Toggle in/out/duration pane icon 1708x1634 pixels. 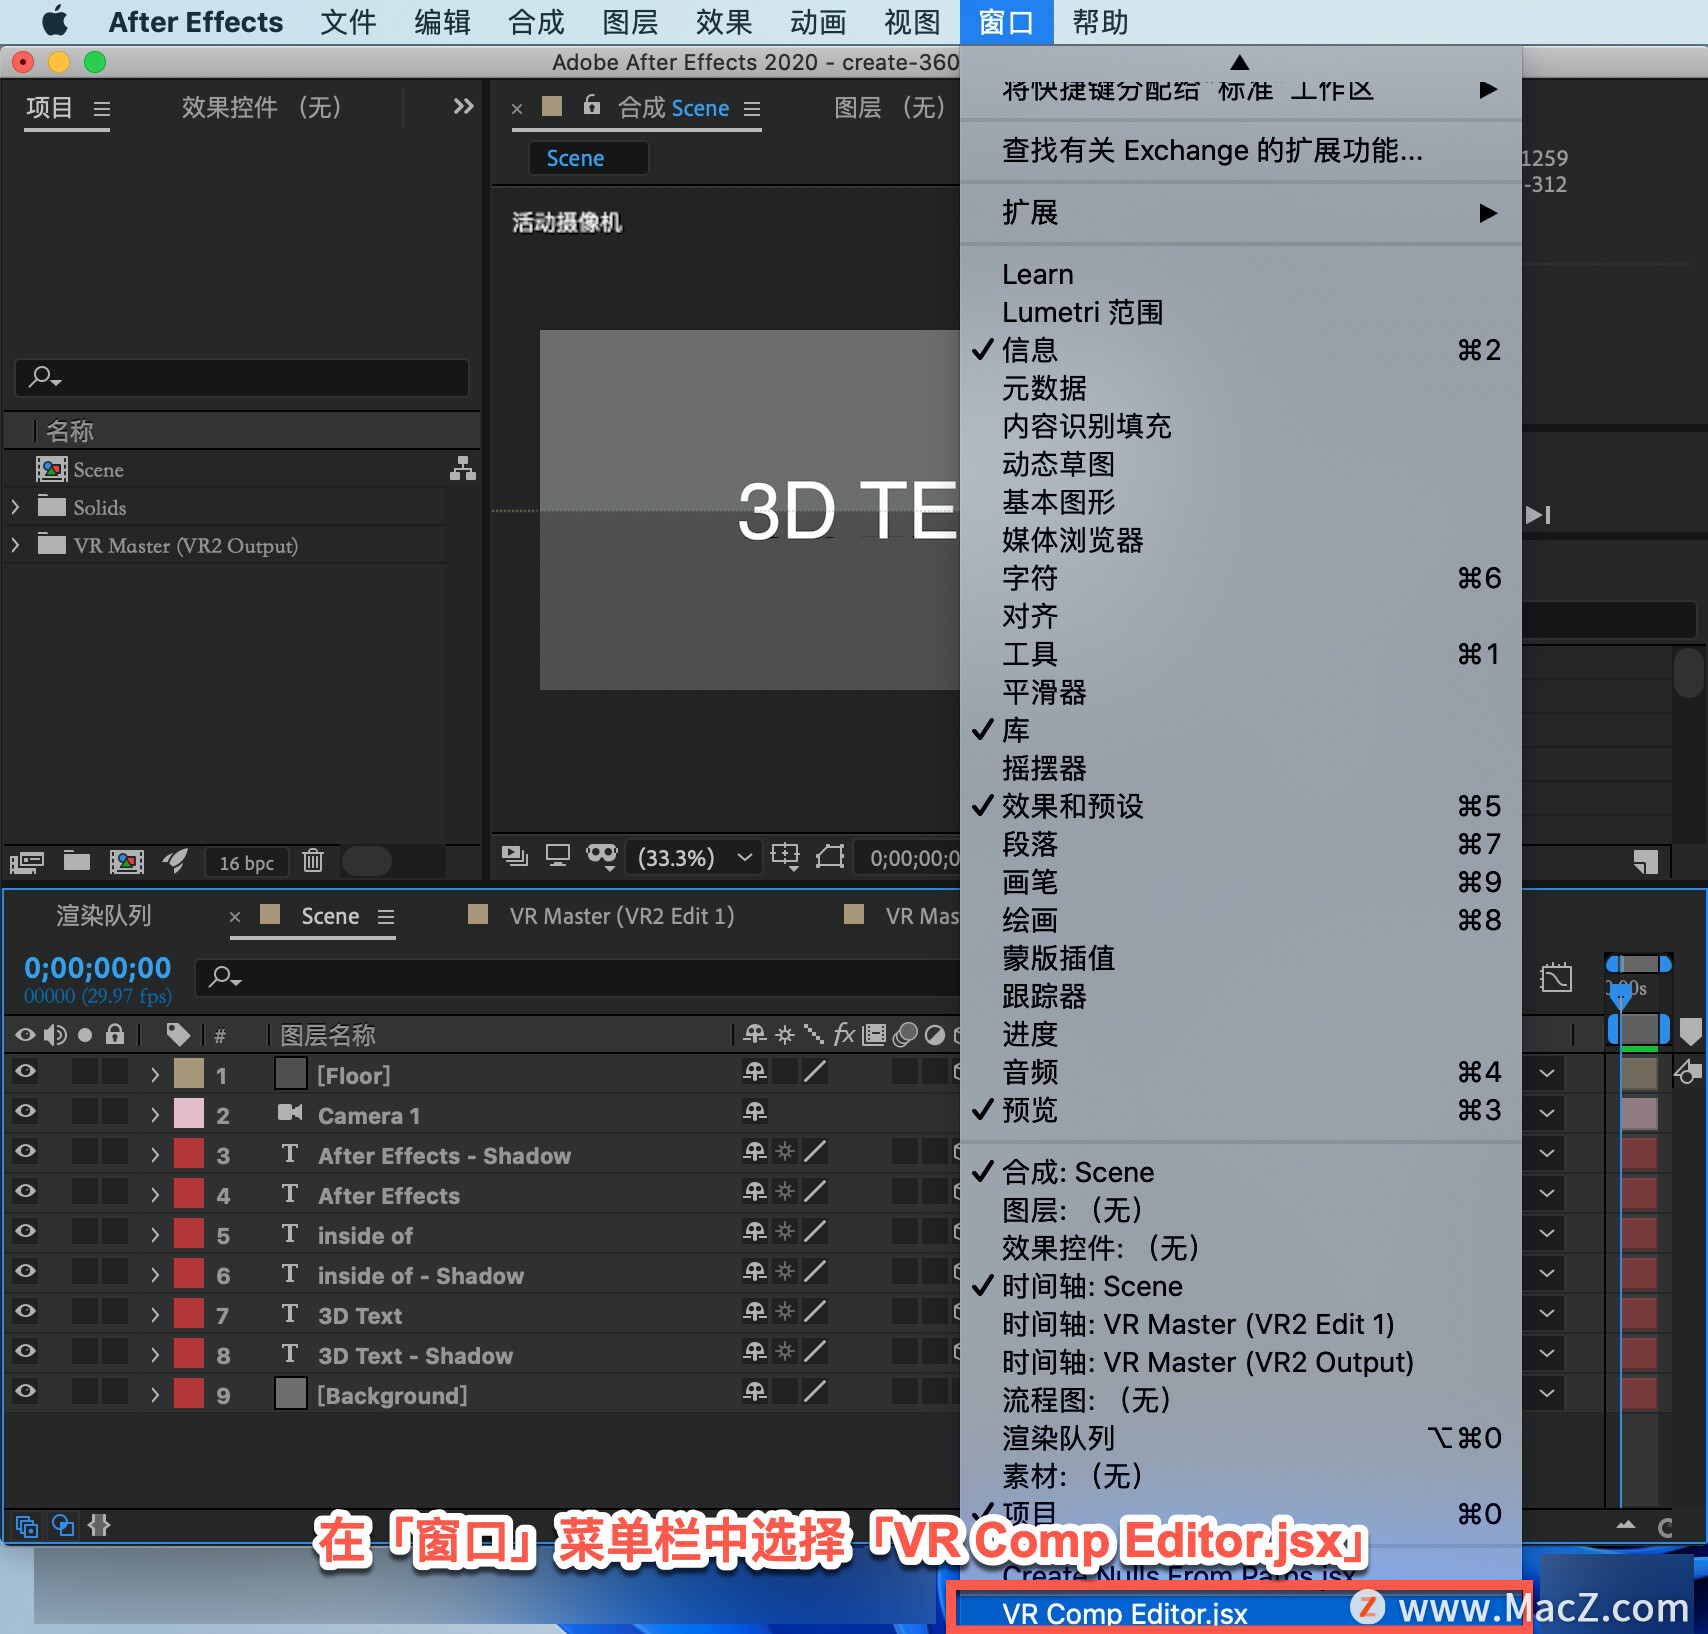tap(99, 1525)
